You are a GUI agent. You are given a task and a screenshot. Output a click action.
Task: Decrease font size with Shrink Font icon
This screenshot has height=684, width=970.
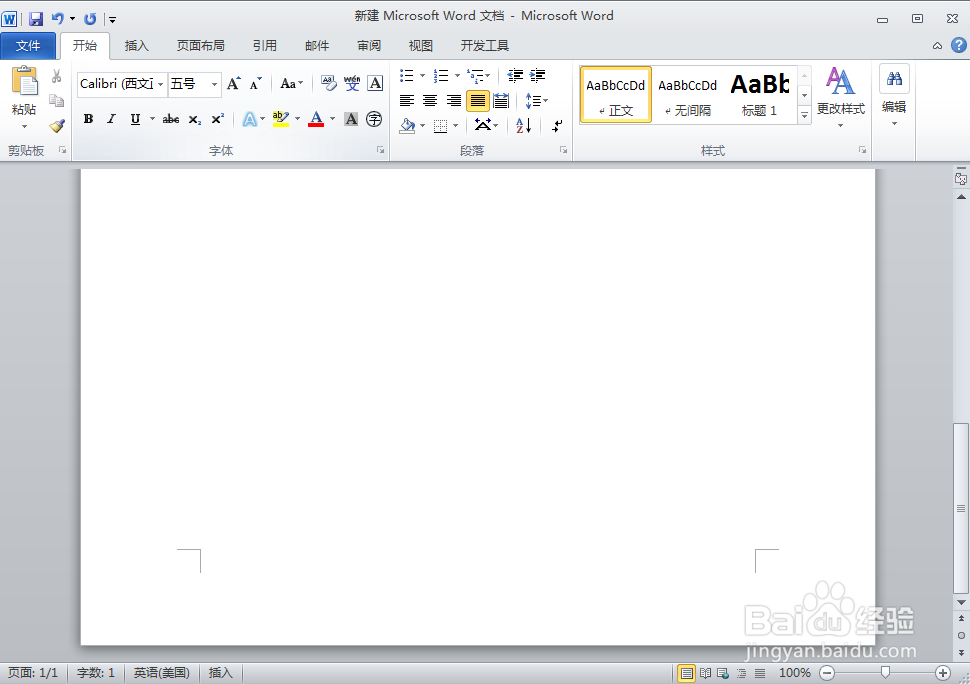255,83
